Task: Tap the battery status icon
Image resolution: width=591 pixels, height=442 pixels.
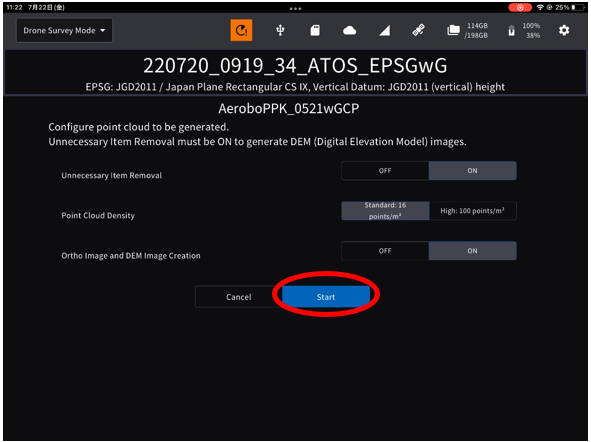Action: click(511, 31)
